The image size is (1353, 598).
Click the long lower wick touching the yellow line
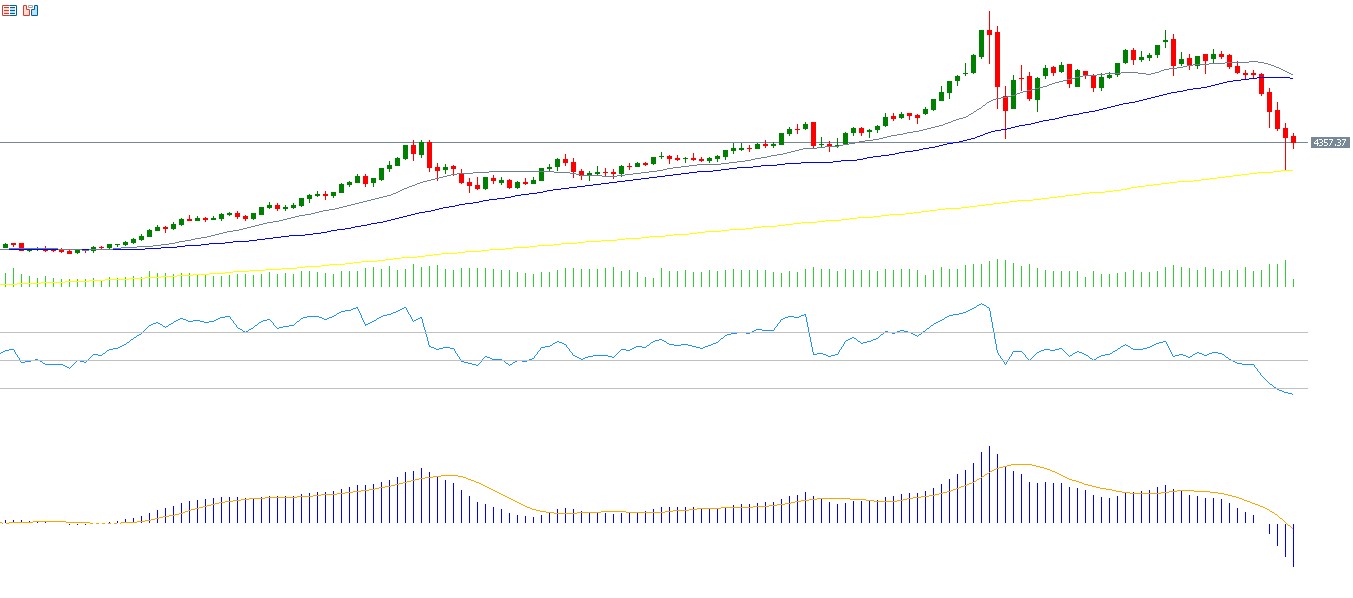[1285, 156]
